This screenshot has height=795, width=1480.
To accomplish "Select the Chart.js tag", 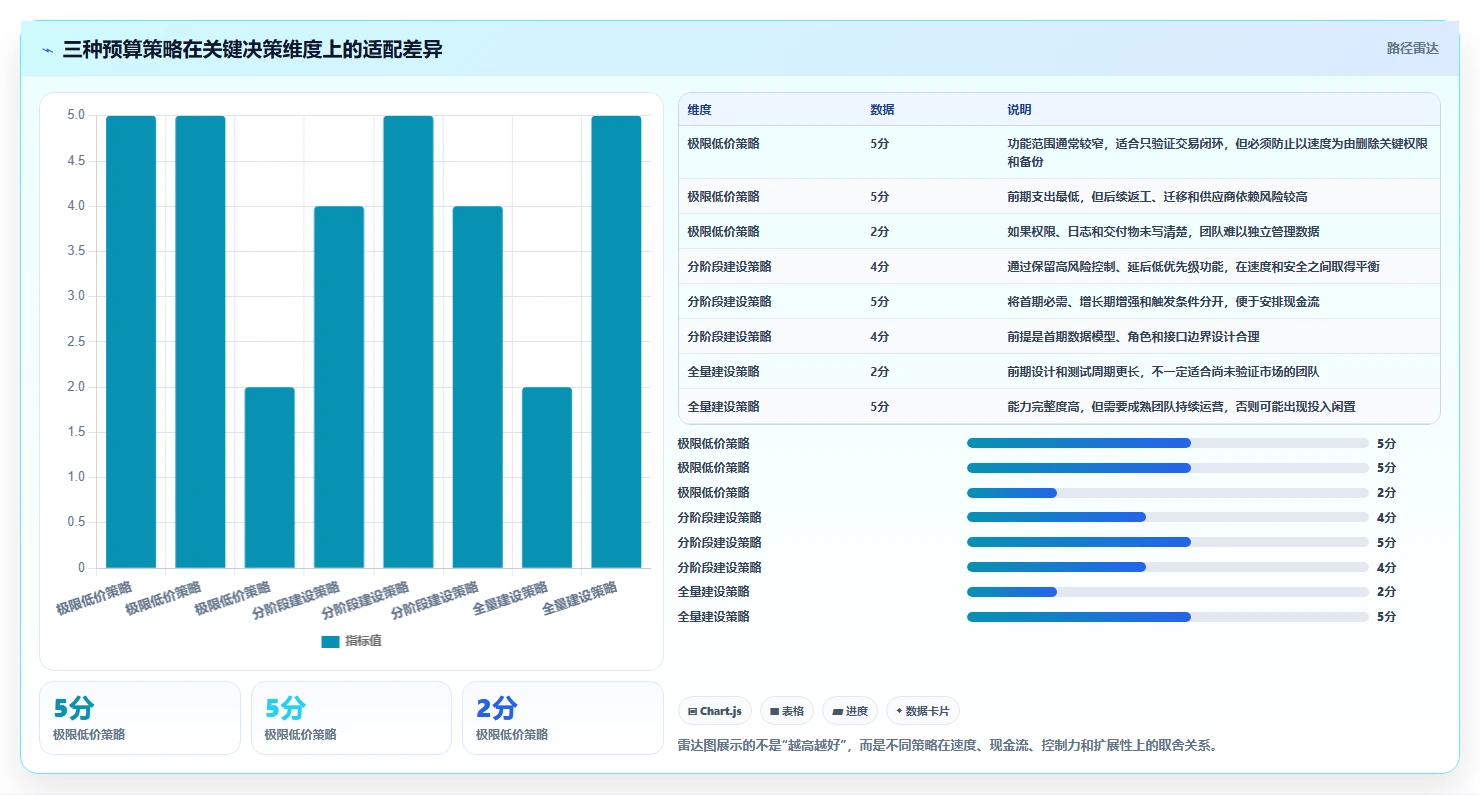I will pos(714,711).
